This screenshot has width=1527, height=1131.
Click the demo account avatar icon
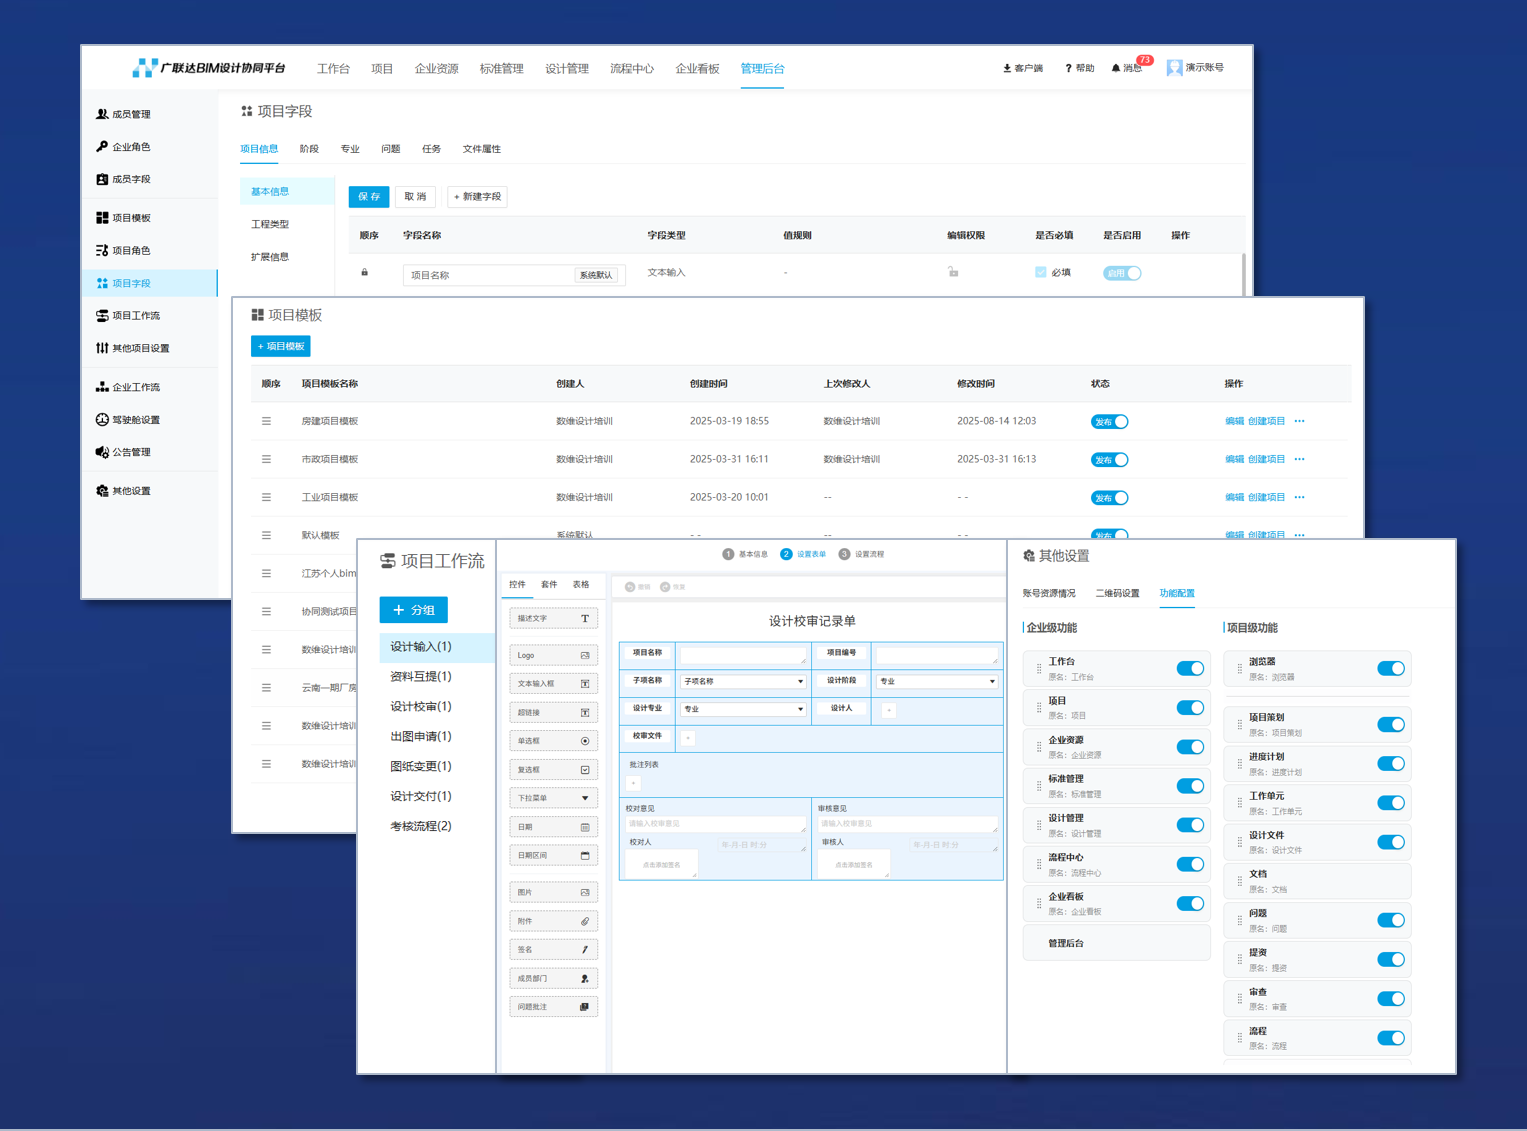click(1175, 68)
